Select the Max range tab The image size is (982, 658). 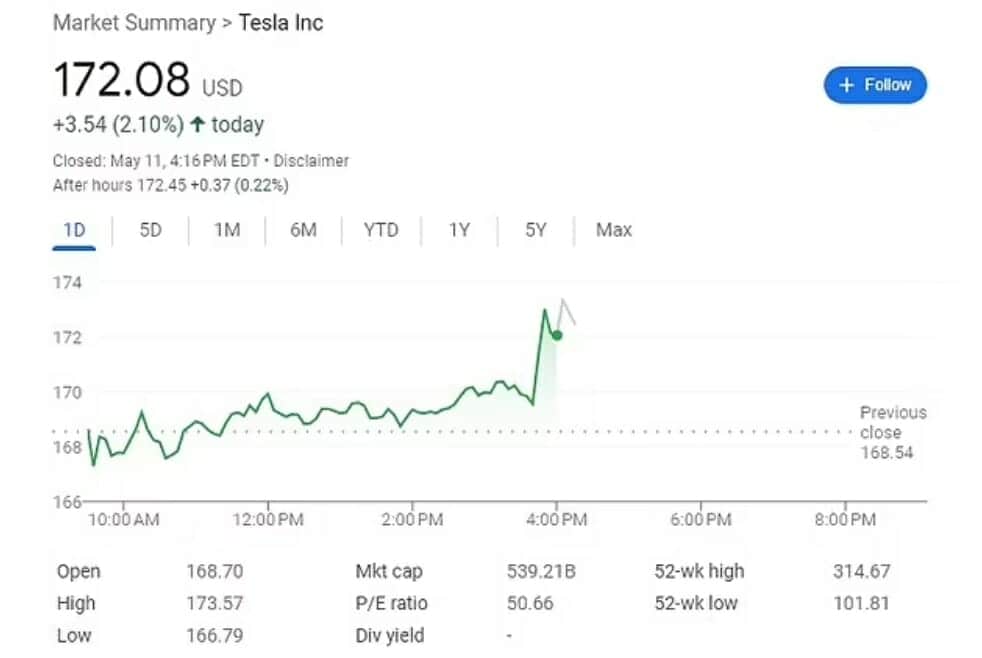613,230
